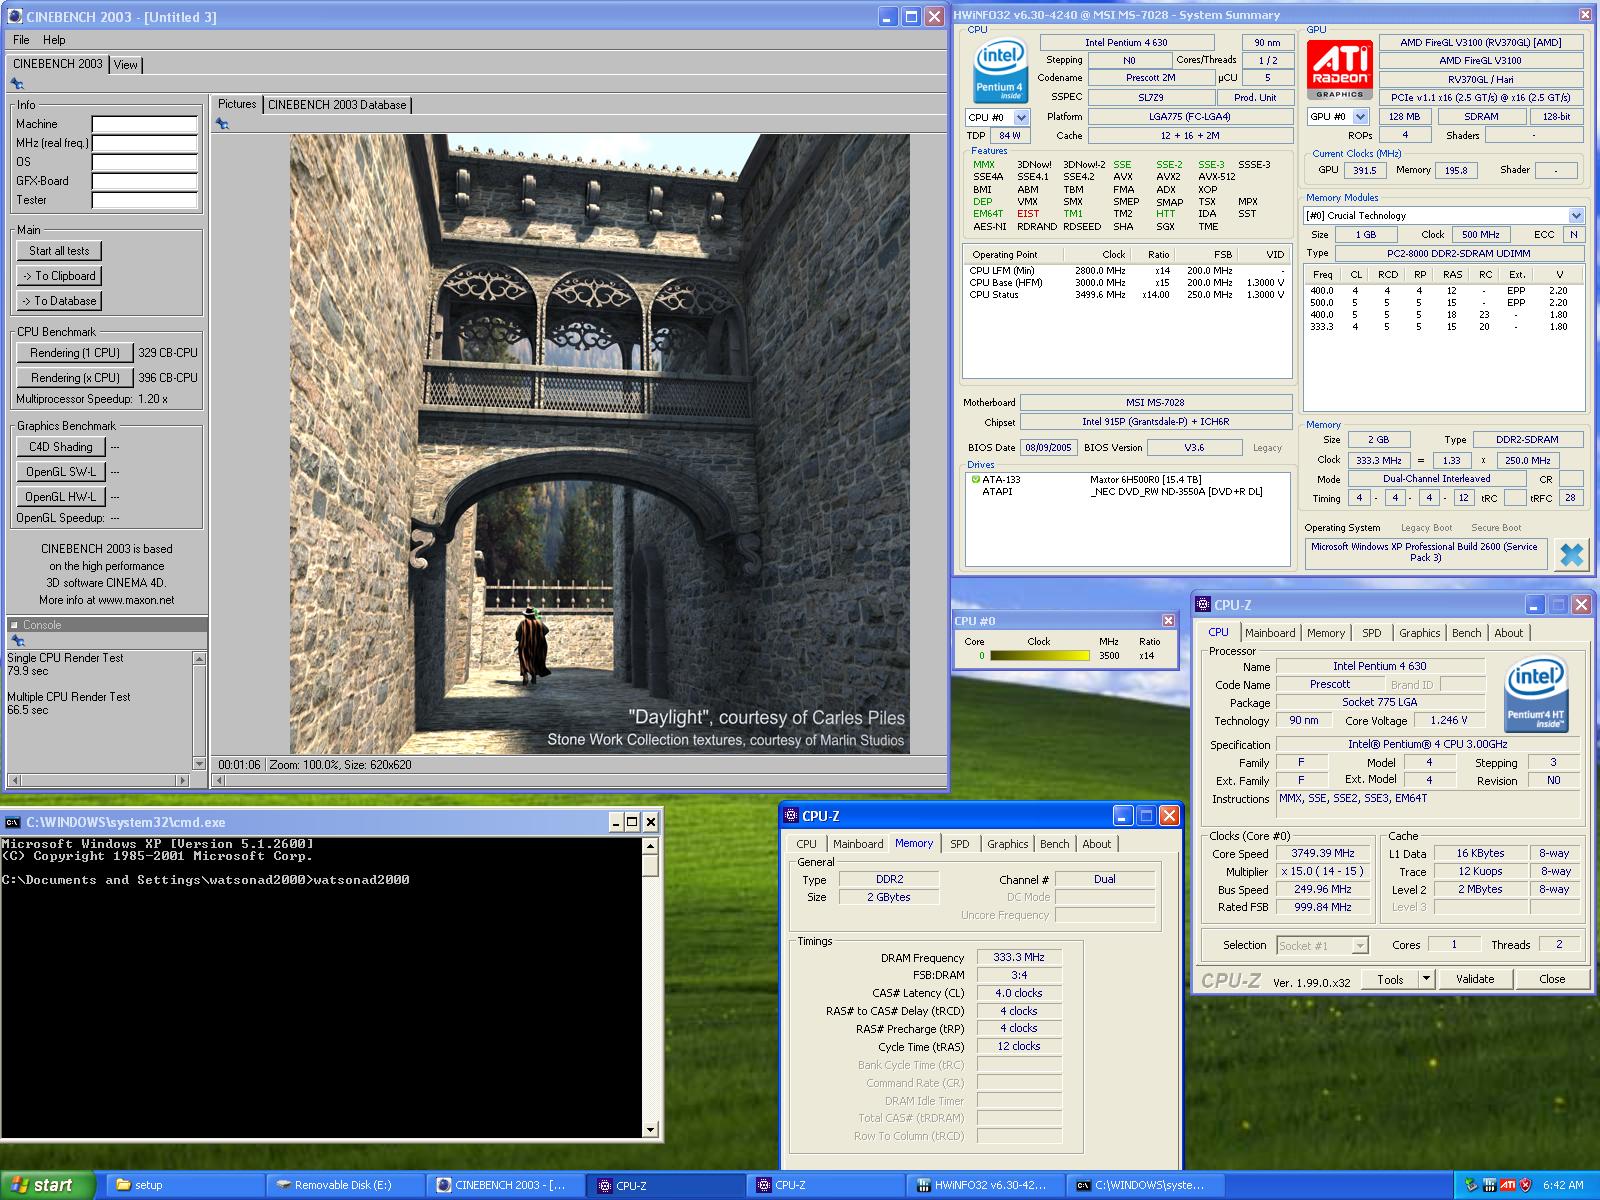1600x1200 pixels.
Task: Switch to HWiNFO32 taskbar button
Action: (985, 1185)
